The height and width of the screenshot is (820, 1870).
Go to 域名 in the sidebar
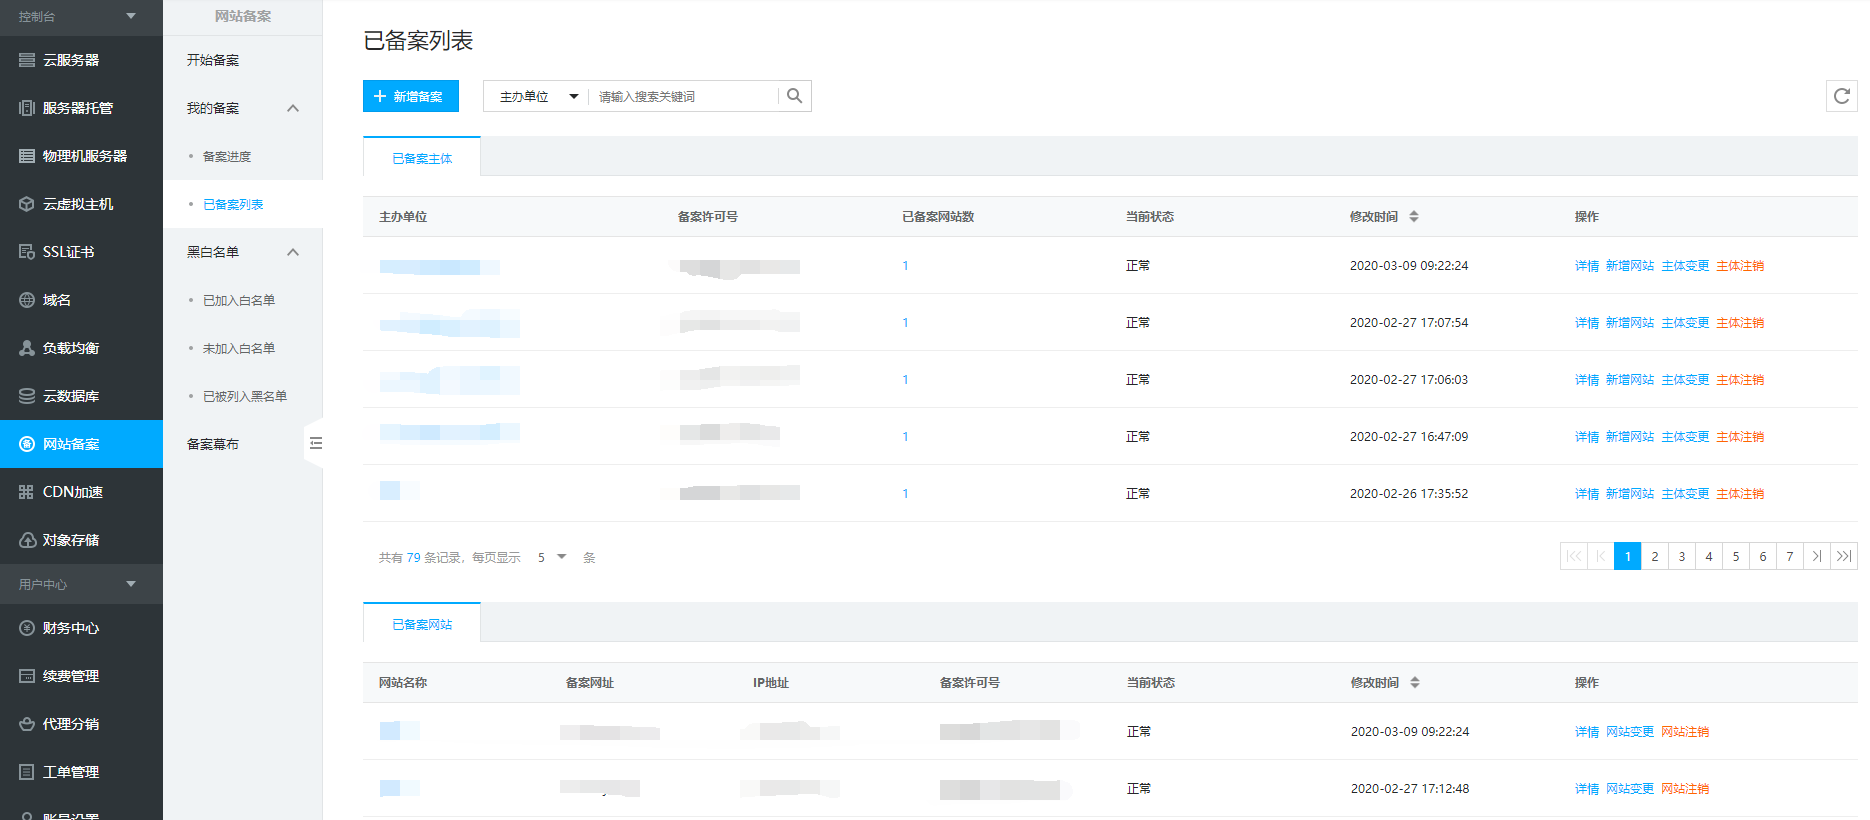click(x=56, y=300)
